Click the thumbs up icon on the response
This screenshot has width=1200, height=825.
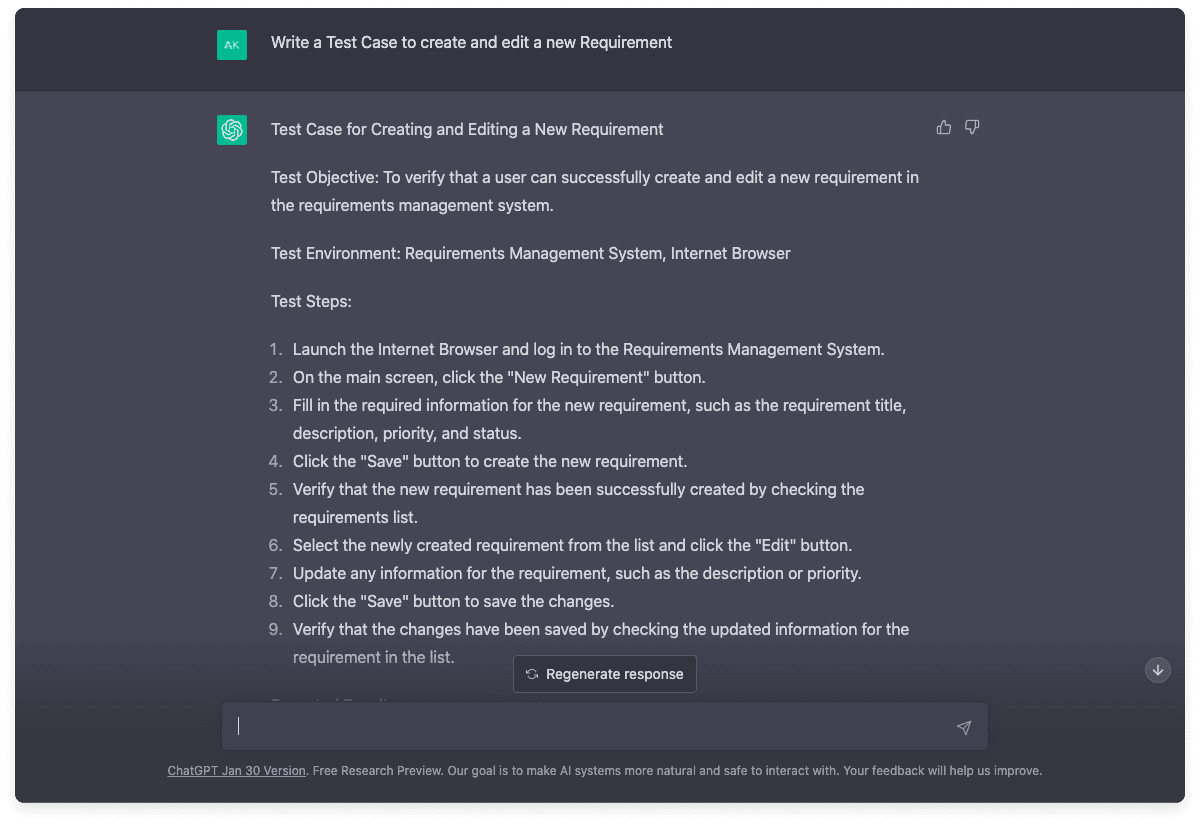tap(943, 127)
